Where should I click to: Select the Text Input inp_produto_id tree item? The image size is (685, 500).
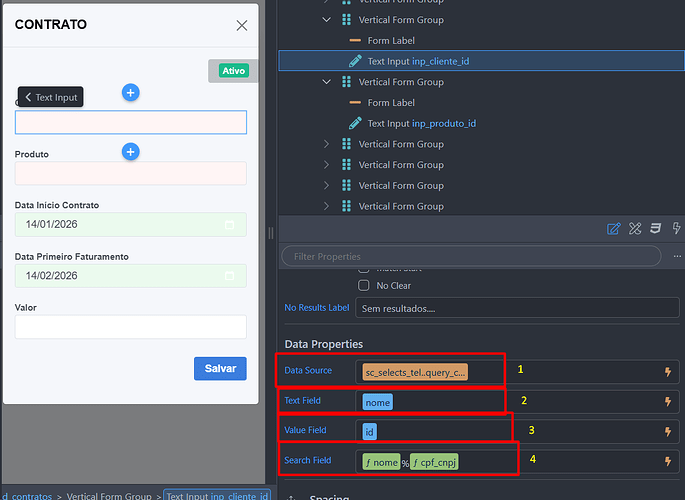coord(420,124)
